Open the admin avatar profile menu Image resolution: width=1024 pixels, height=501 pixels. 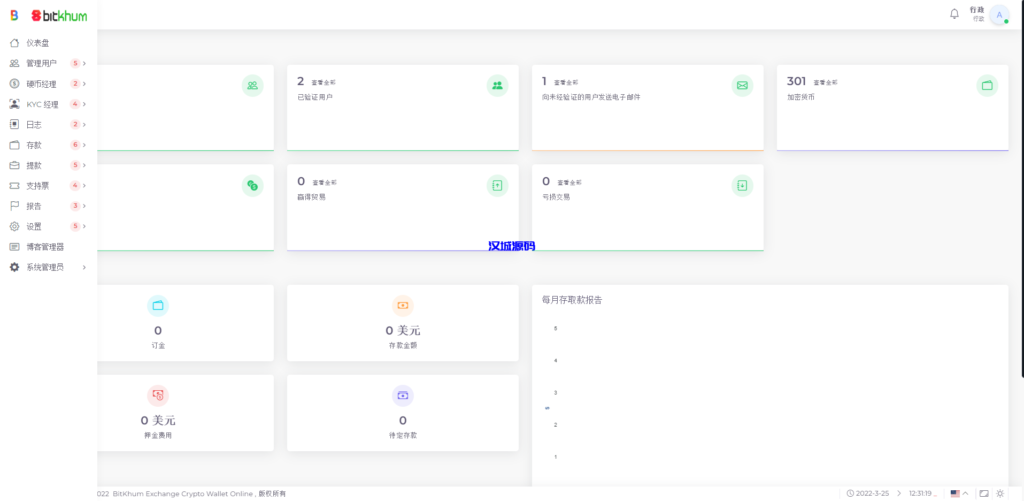pos(999,14)
